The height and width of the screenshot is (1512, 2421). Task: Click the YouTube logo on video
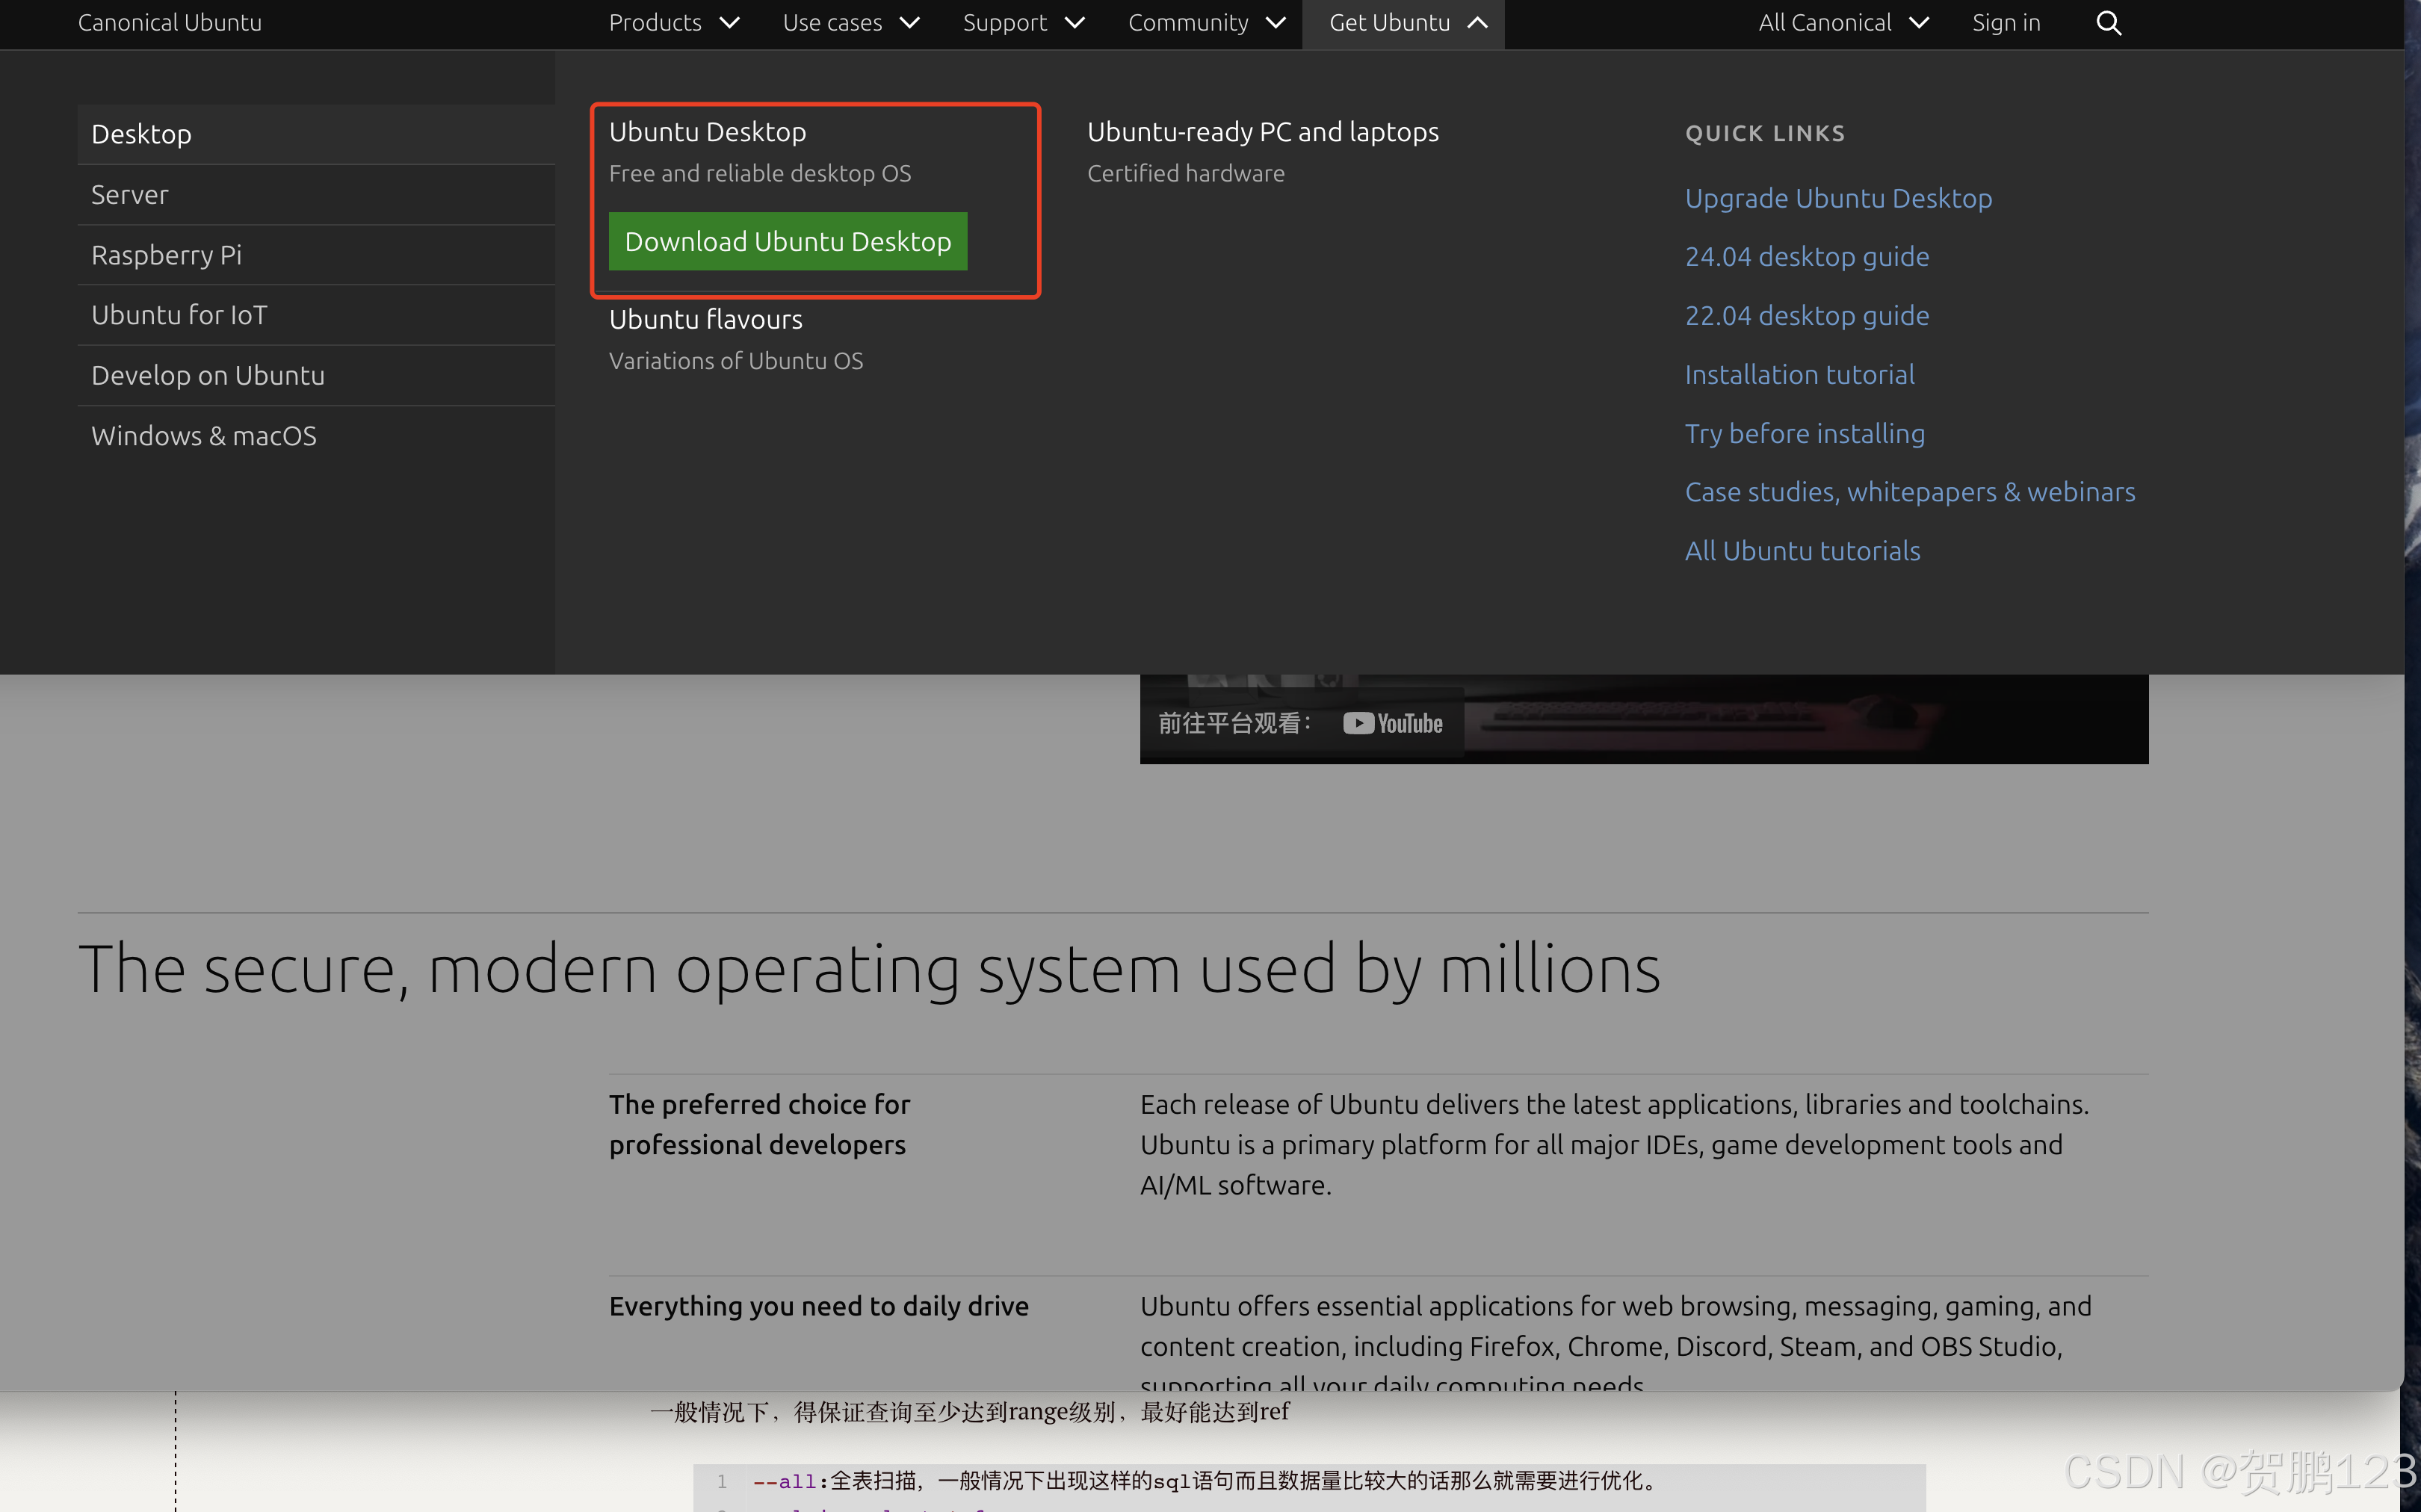(1393, 723)
